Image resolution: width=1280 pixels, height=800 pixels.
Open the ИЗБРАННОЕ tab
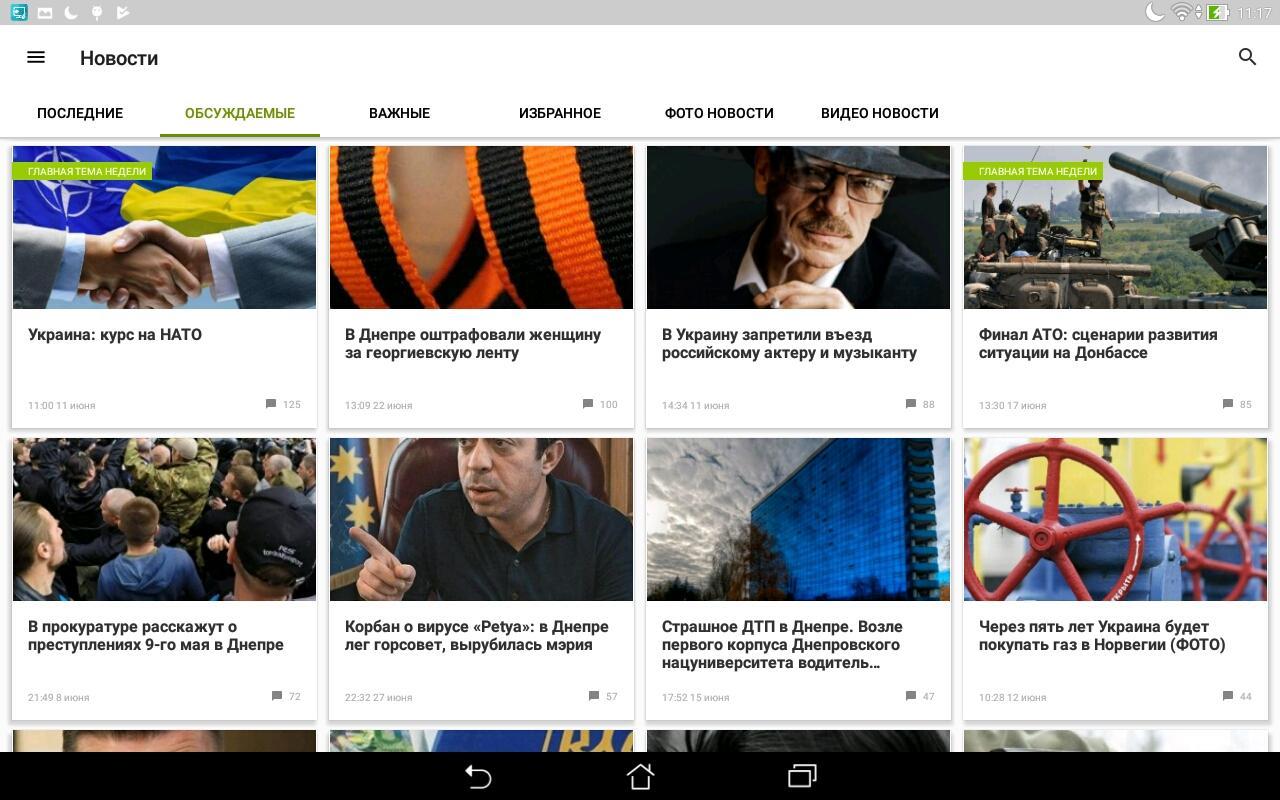click(x=560, y=113)
